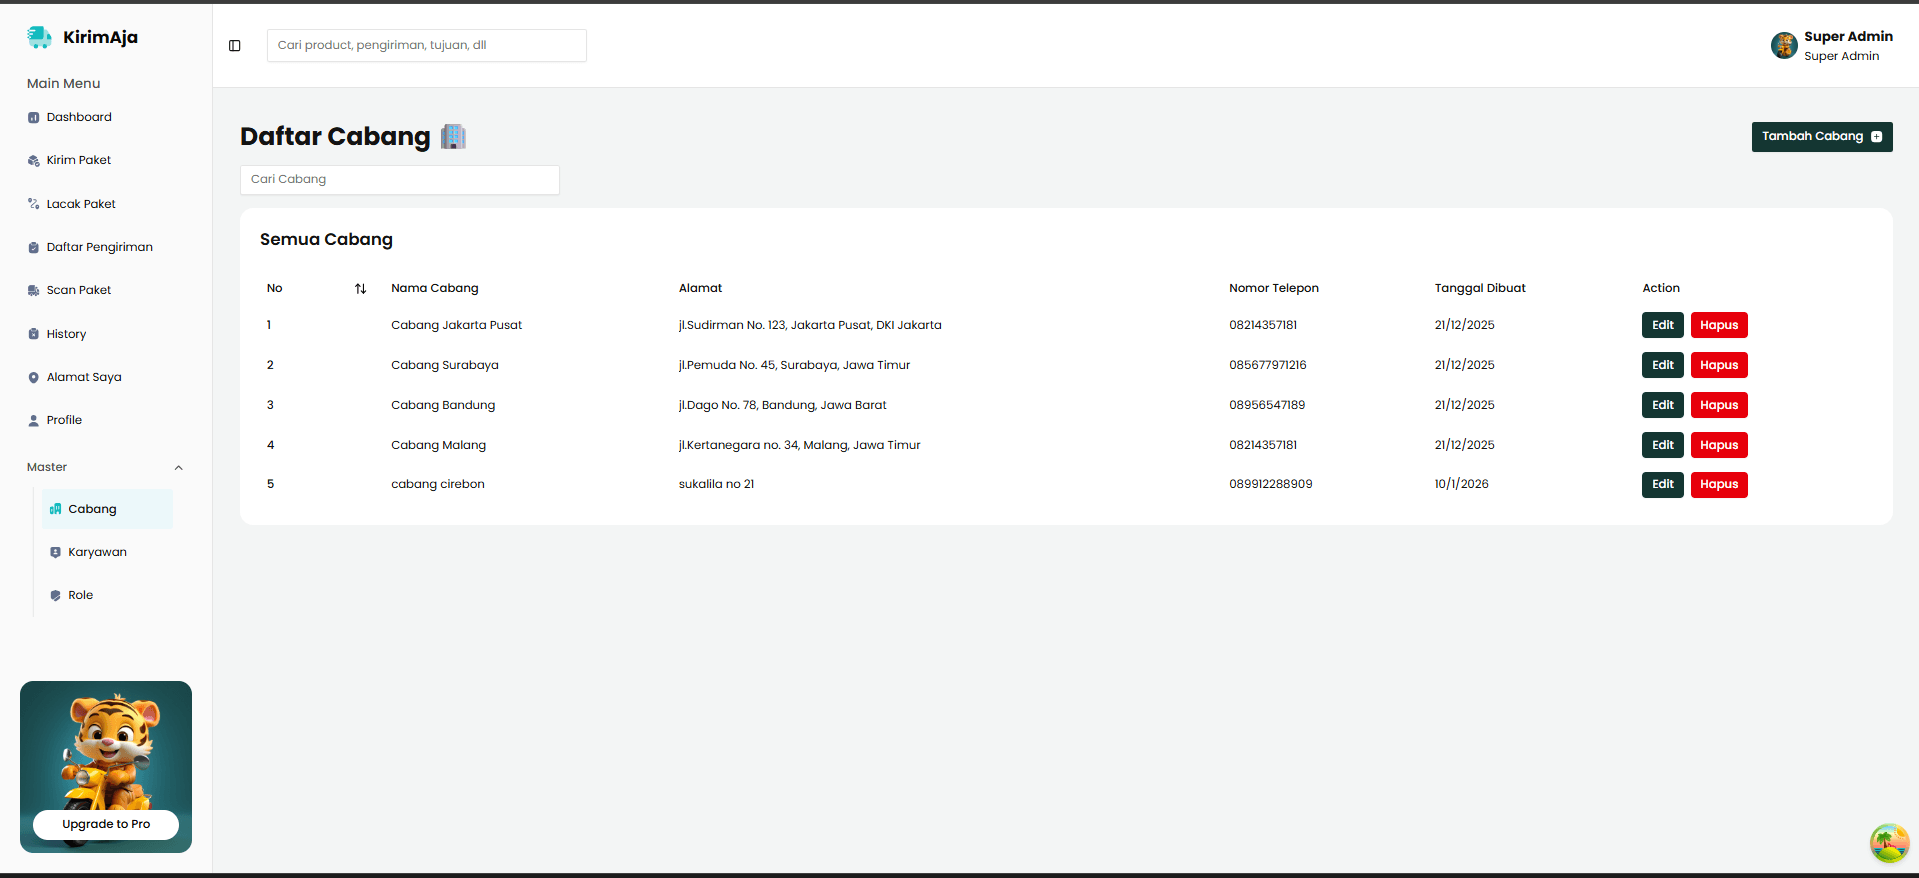Focus the top product search field

[427, 46]
